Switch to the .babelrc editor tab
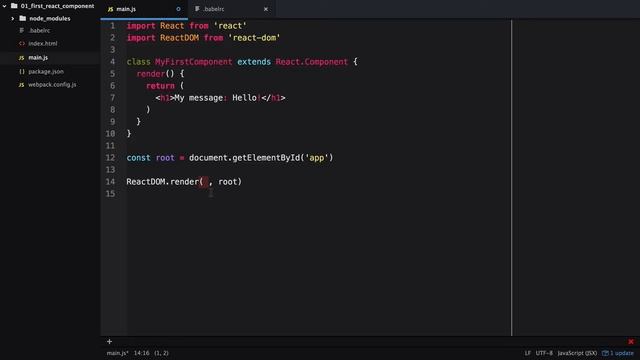640x360 pixels. point(231,9)
